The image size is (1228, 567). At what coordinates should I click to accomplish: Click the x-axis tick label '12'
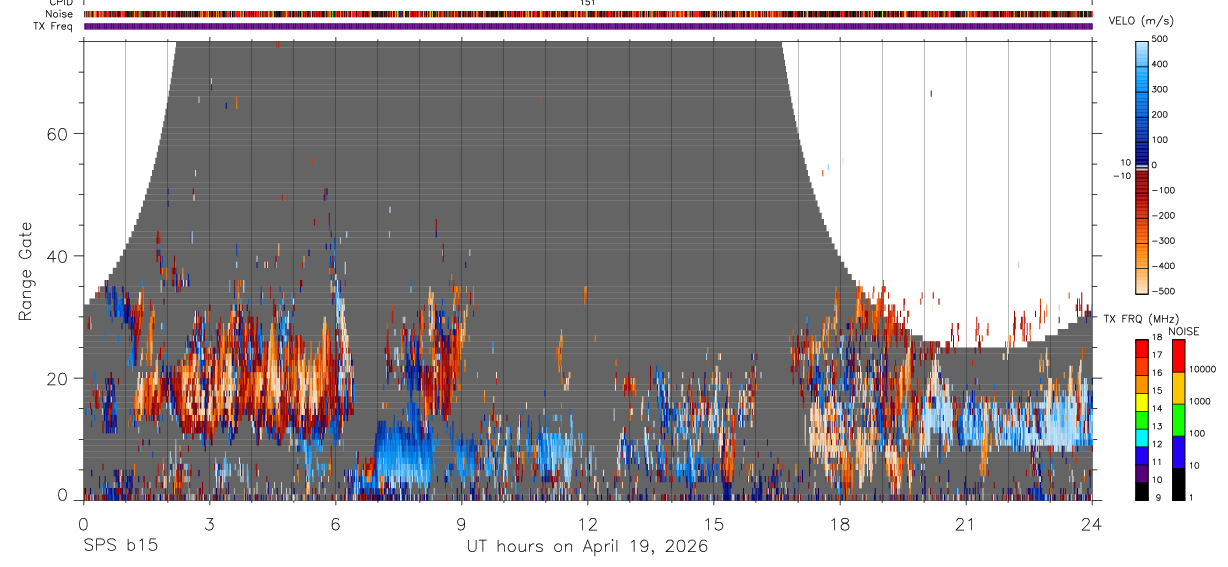pyautogui.click(x=588, y=523)
